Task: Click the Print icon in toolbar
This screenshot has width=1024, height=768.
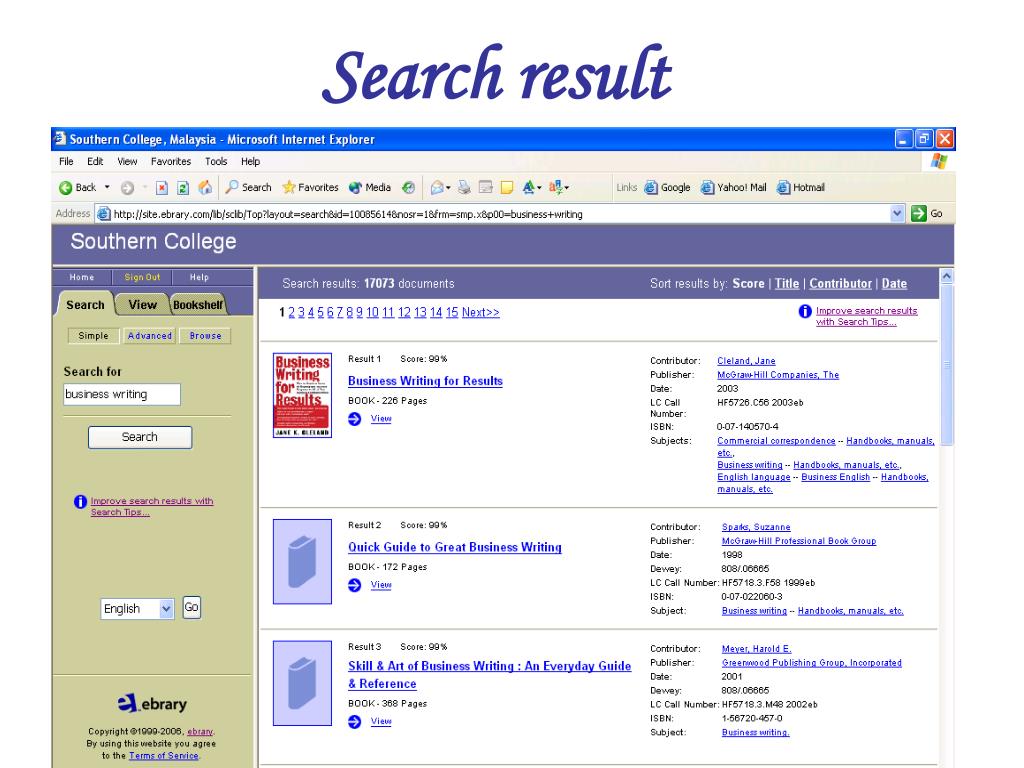Action: tap(464, 187)
